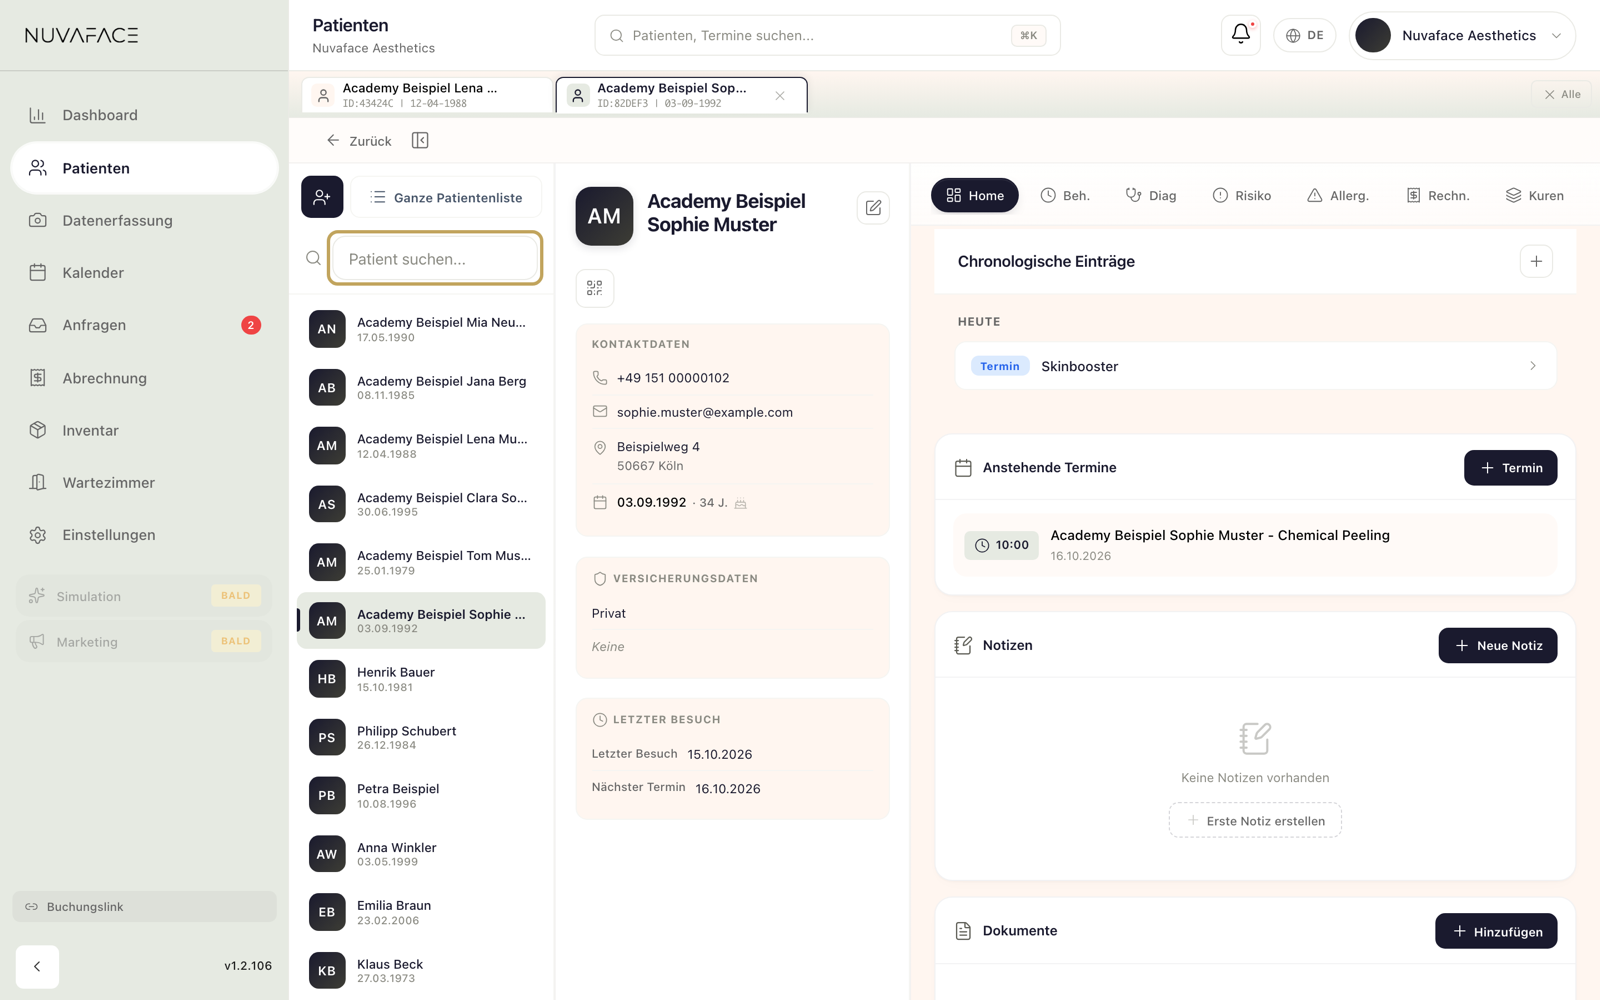Click Hinzufügen to add a document
Viewport: 1600px width, 1000px height.
(1496, 931)
